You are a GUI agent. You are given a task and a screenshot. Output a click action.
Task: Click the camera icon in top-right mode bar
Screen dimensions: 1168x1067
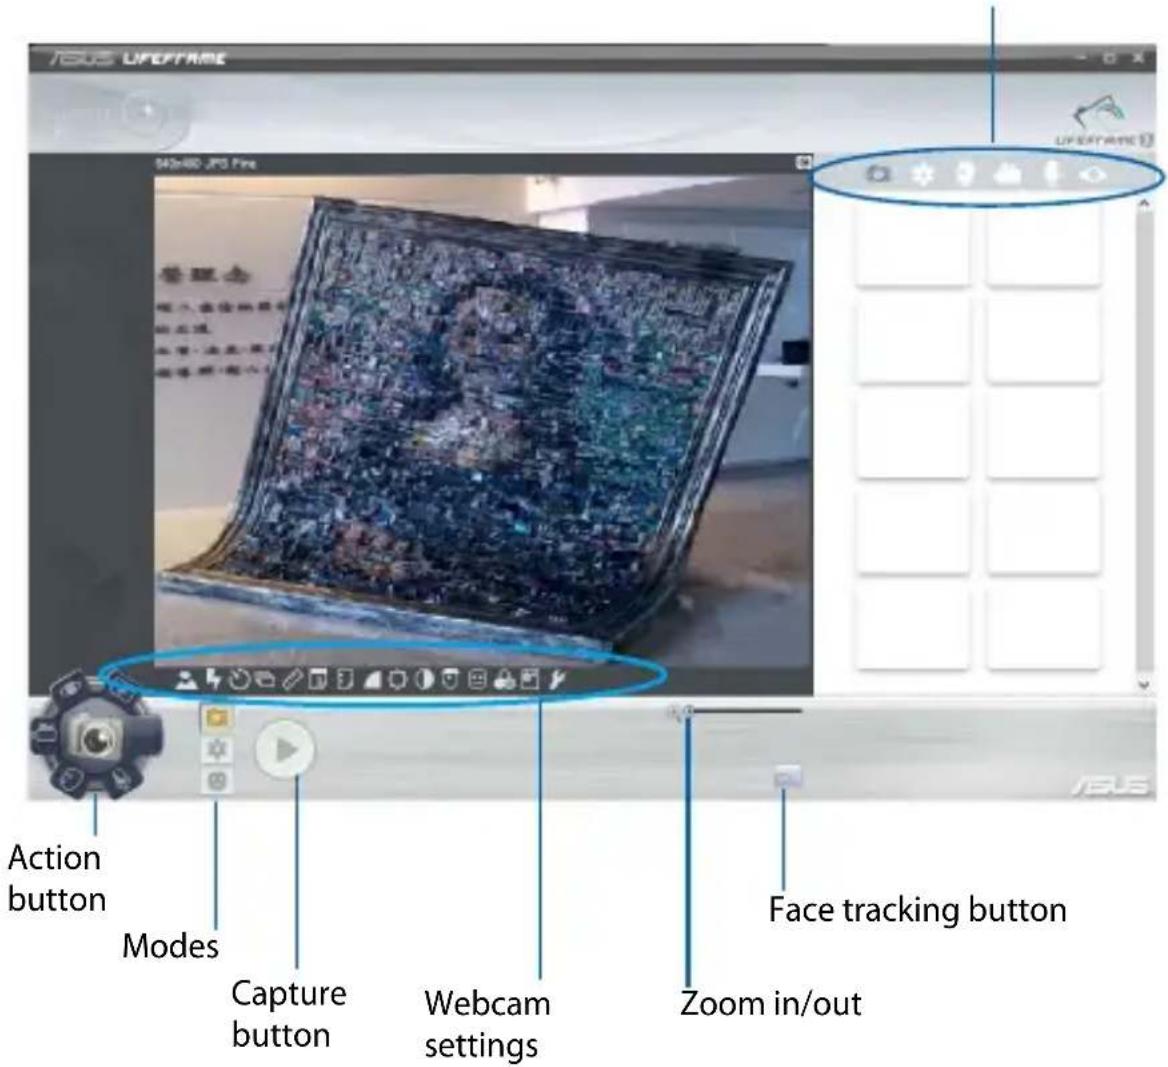(x=879, y=174)
